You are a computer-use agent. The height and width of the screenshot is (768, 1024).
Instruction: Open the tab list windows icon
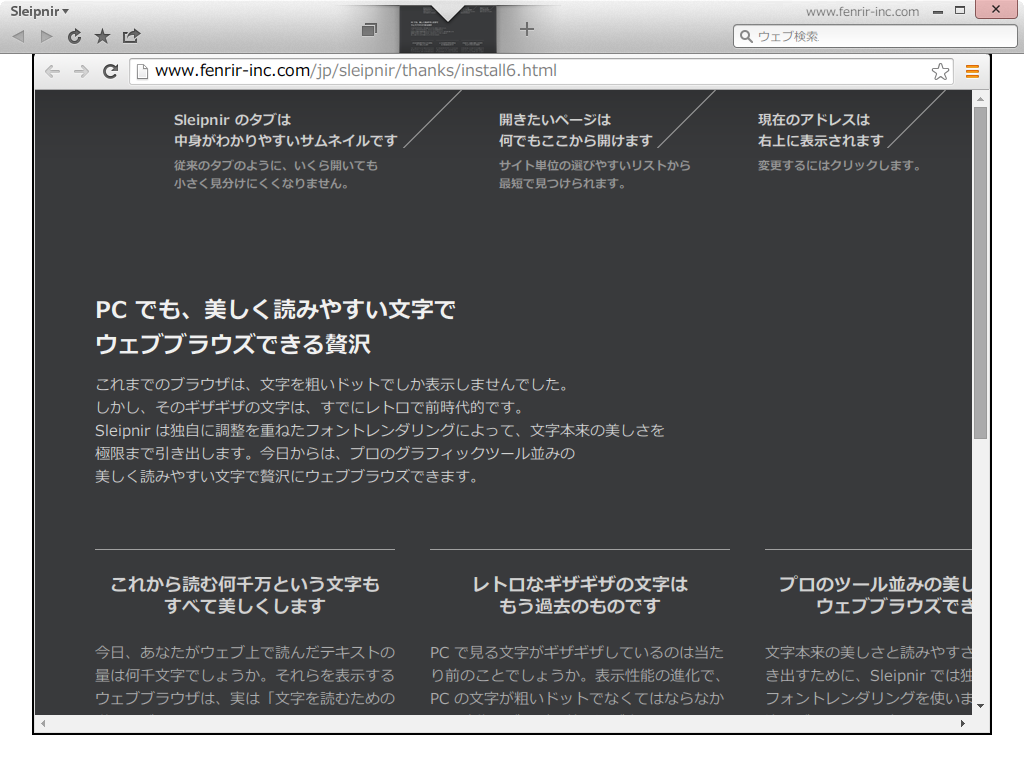[370, 29]
